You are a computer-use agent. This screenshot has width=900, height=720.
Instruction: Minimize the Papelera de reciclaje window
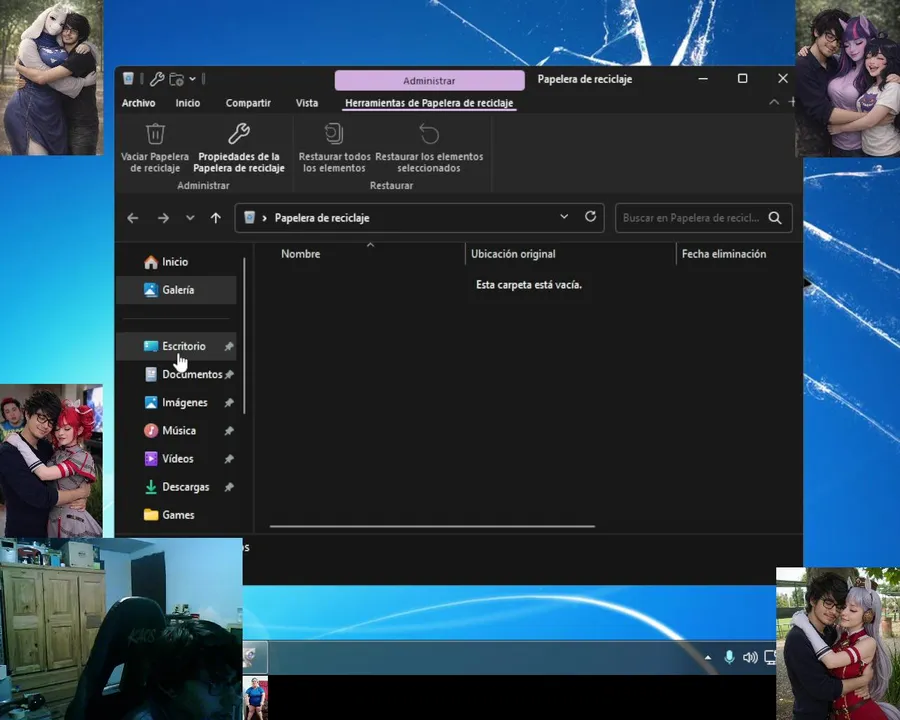(x=703, y=79)
